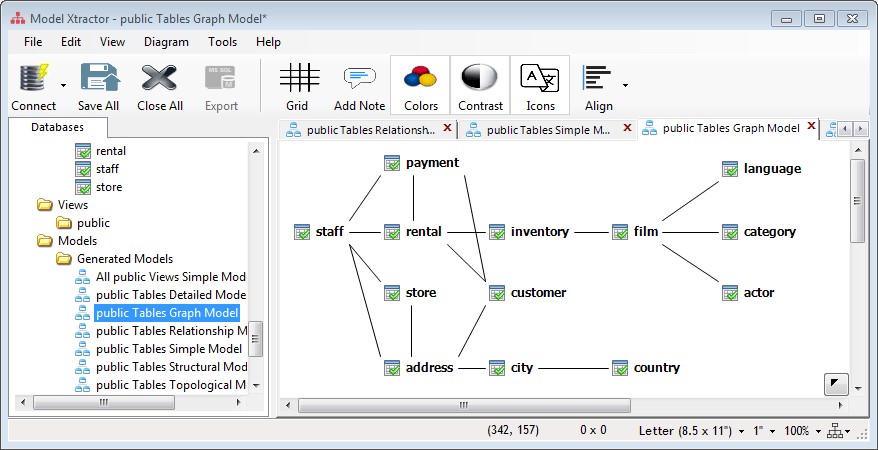Toggle the Colors display option

pos(421,78)
